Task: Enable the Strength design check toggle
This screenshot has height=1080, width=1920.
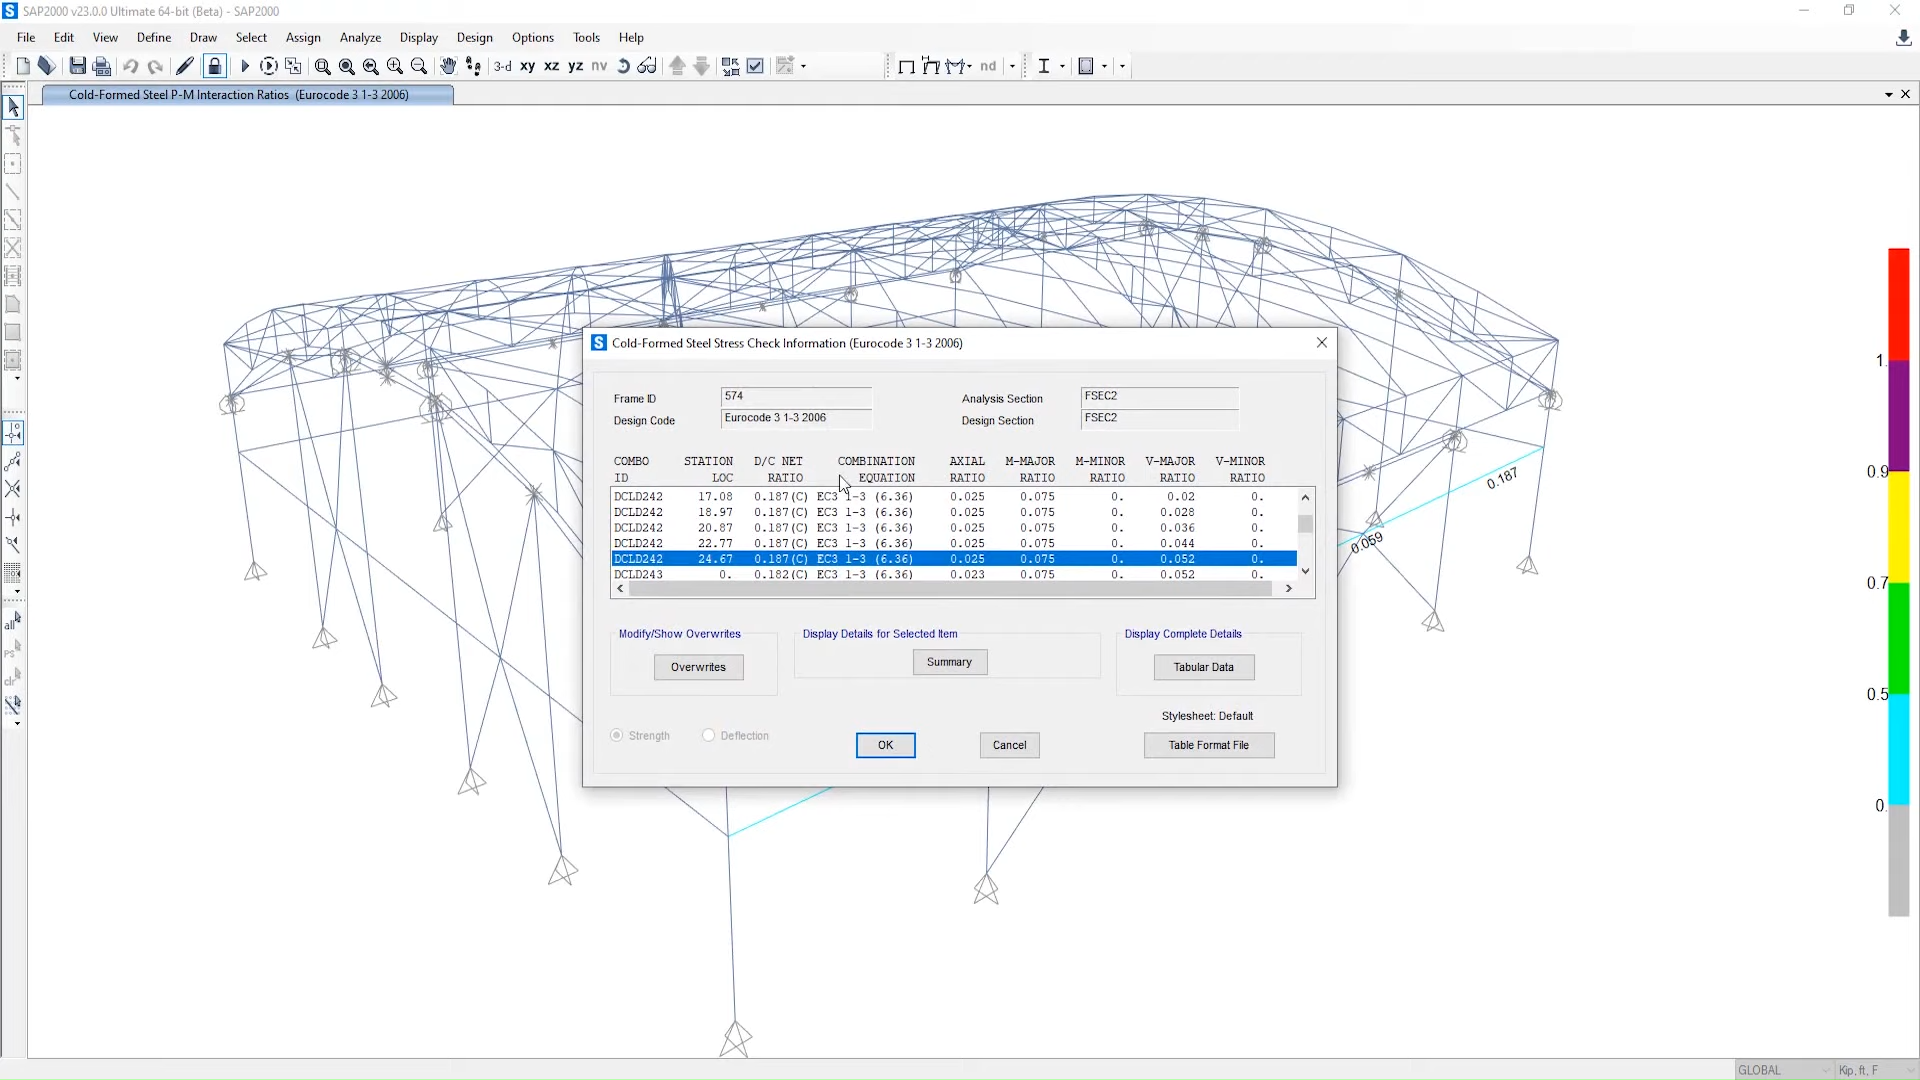Action: tap(616, 735)
